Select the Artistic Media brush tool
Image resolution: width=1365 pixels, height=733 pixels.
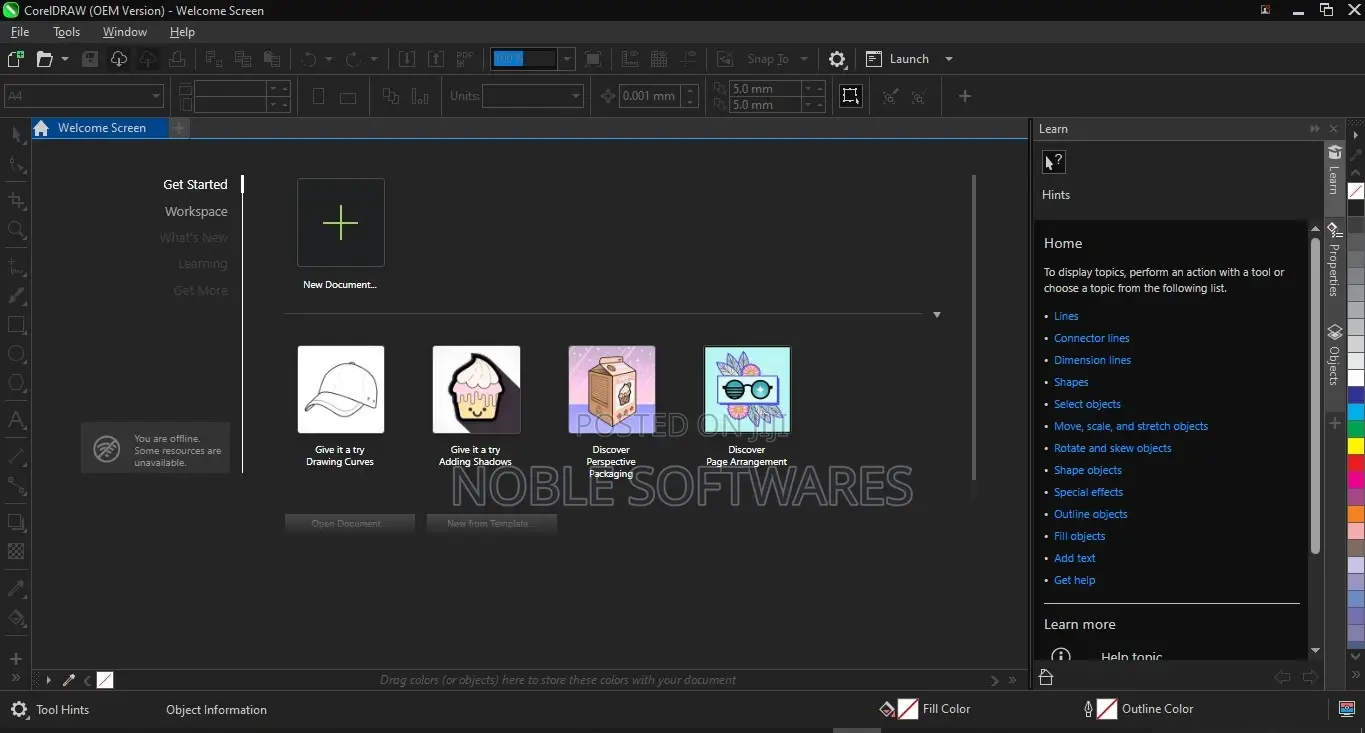pos(16,296)
